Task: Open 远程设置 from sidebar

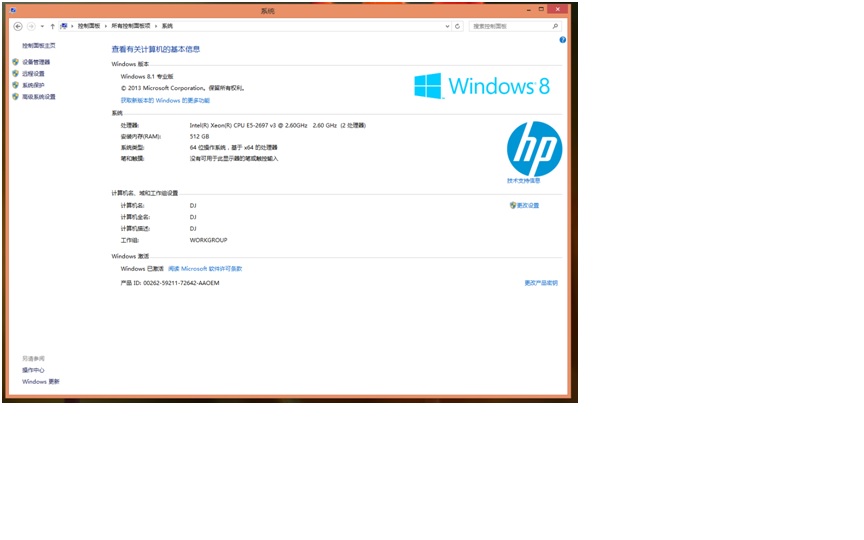Action: 33,74
